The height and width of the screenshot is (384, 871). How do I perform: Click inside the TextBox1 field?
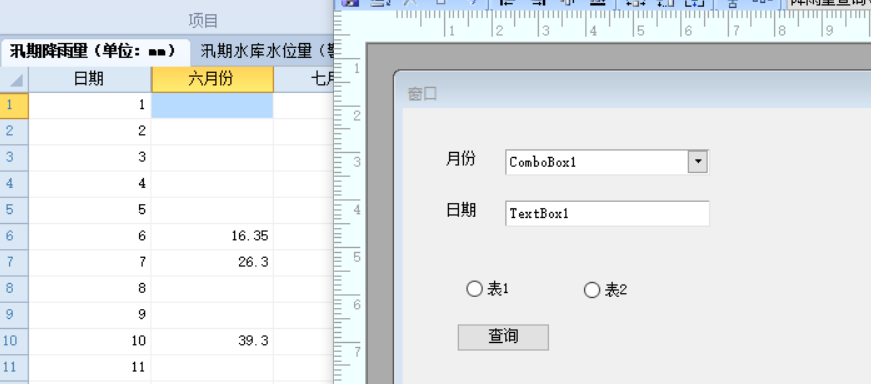(x=607, y=213)
